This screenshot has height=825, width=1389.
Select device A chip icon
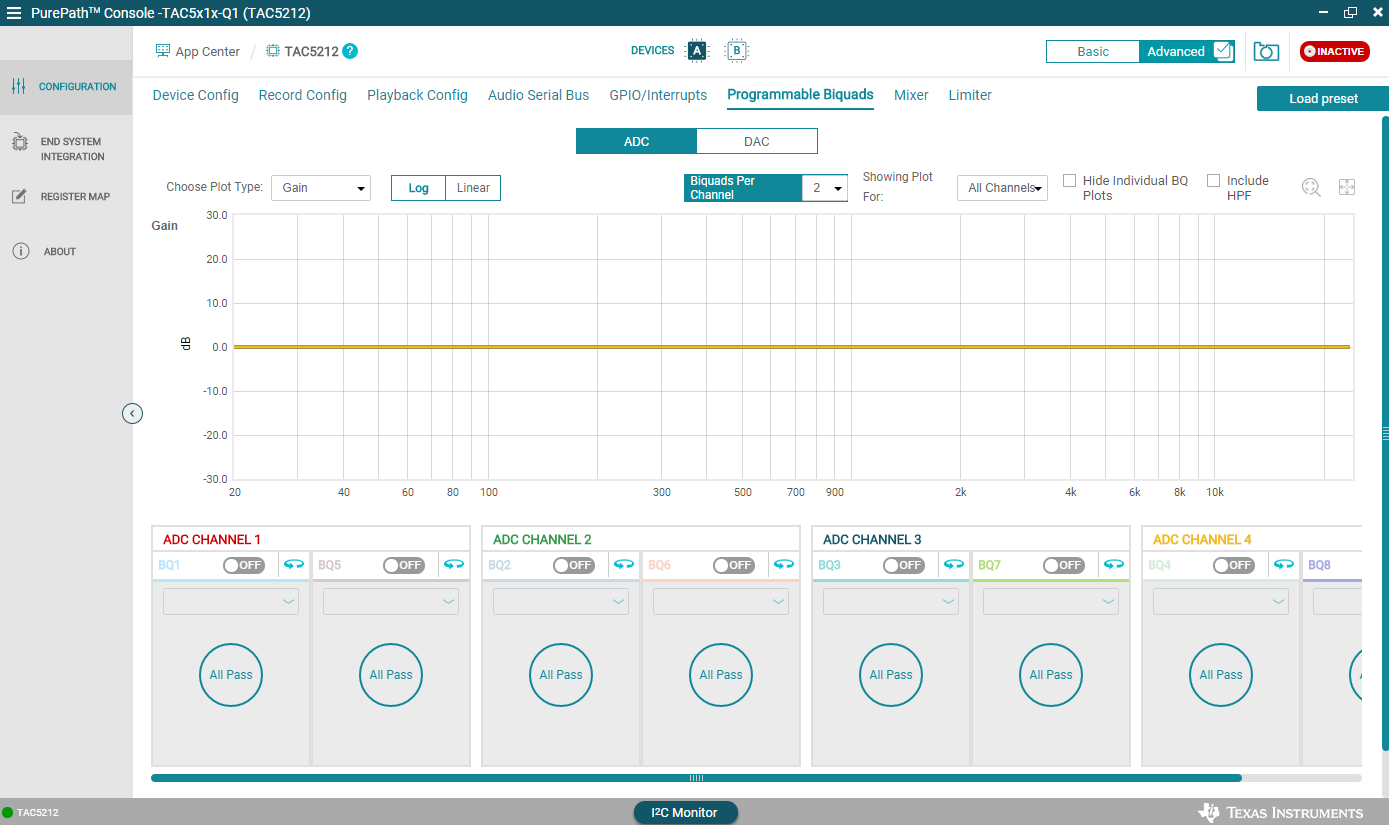[697, 51]
